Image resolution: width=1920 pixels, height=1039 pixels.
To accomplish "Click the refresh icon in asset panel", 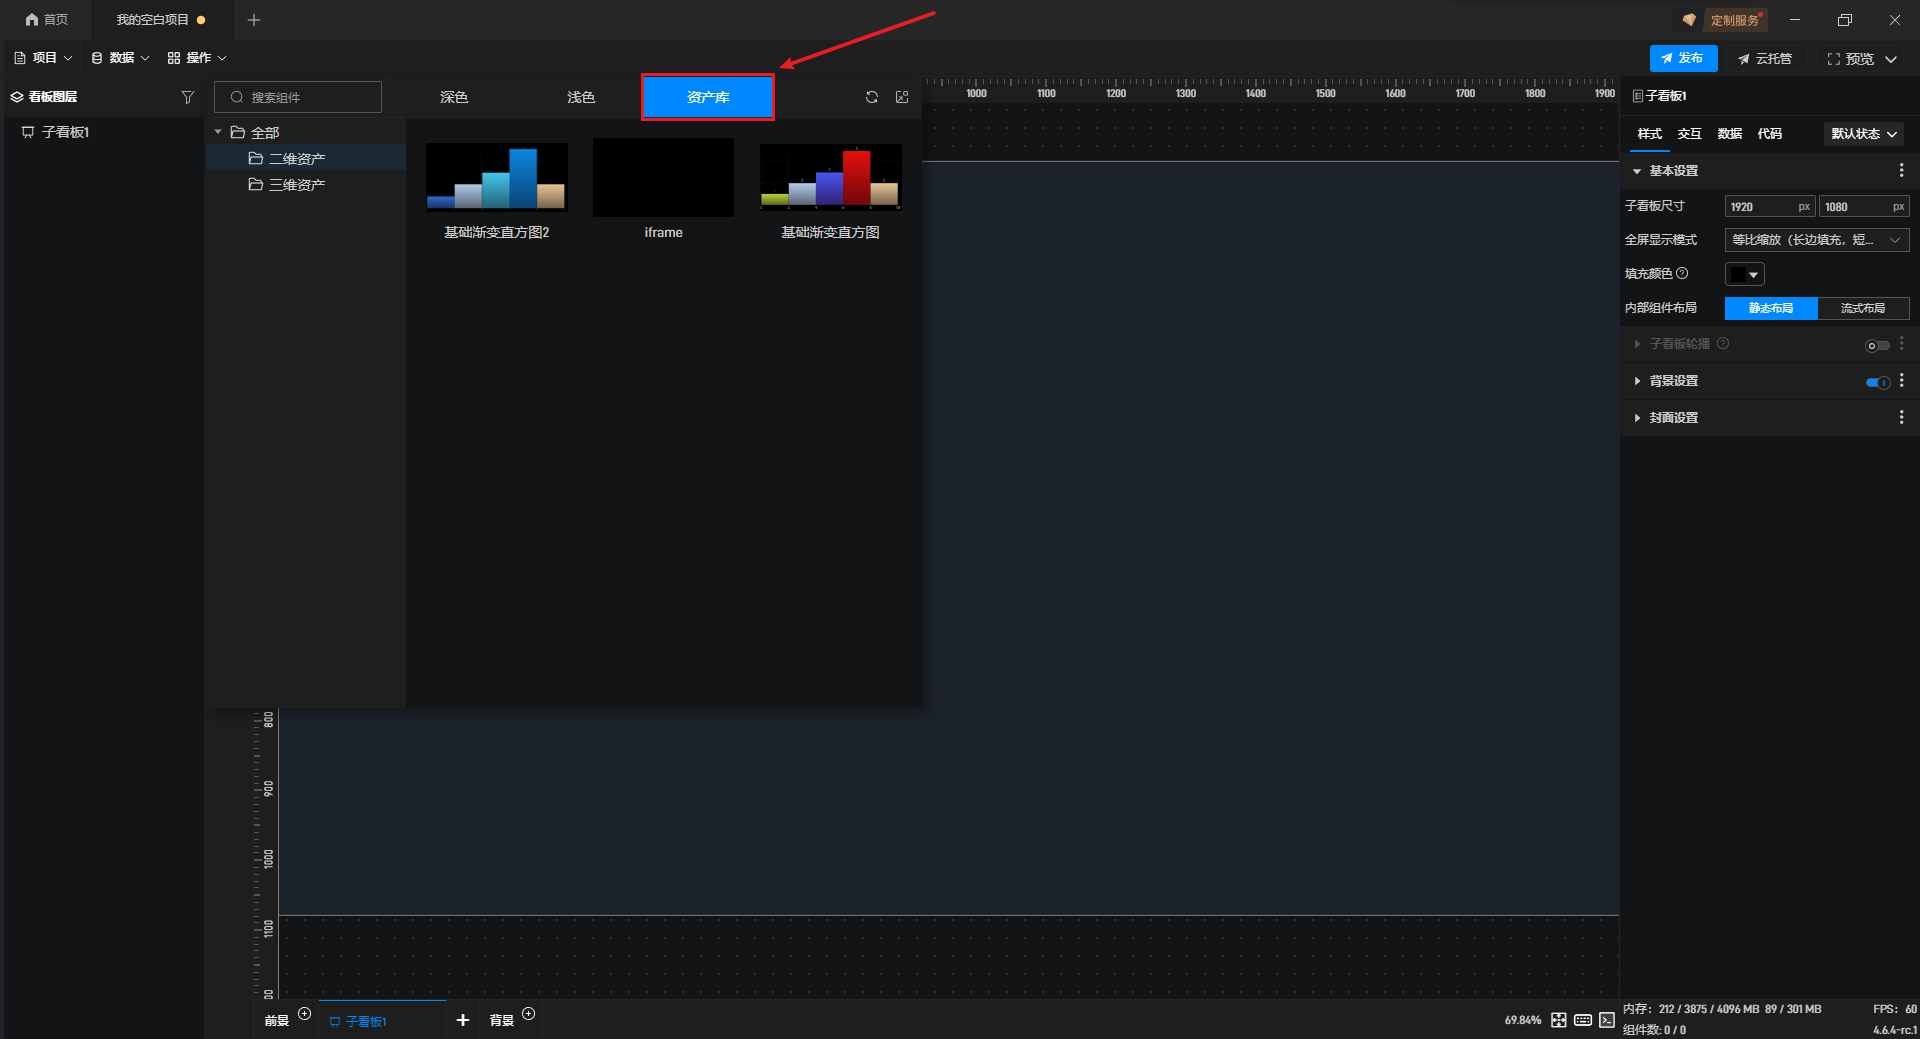I will (x=871, y=97).
